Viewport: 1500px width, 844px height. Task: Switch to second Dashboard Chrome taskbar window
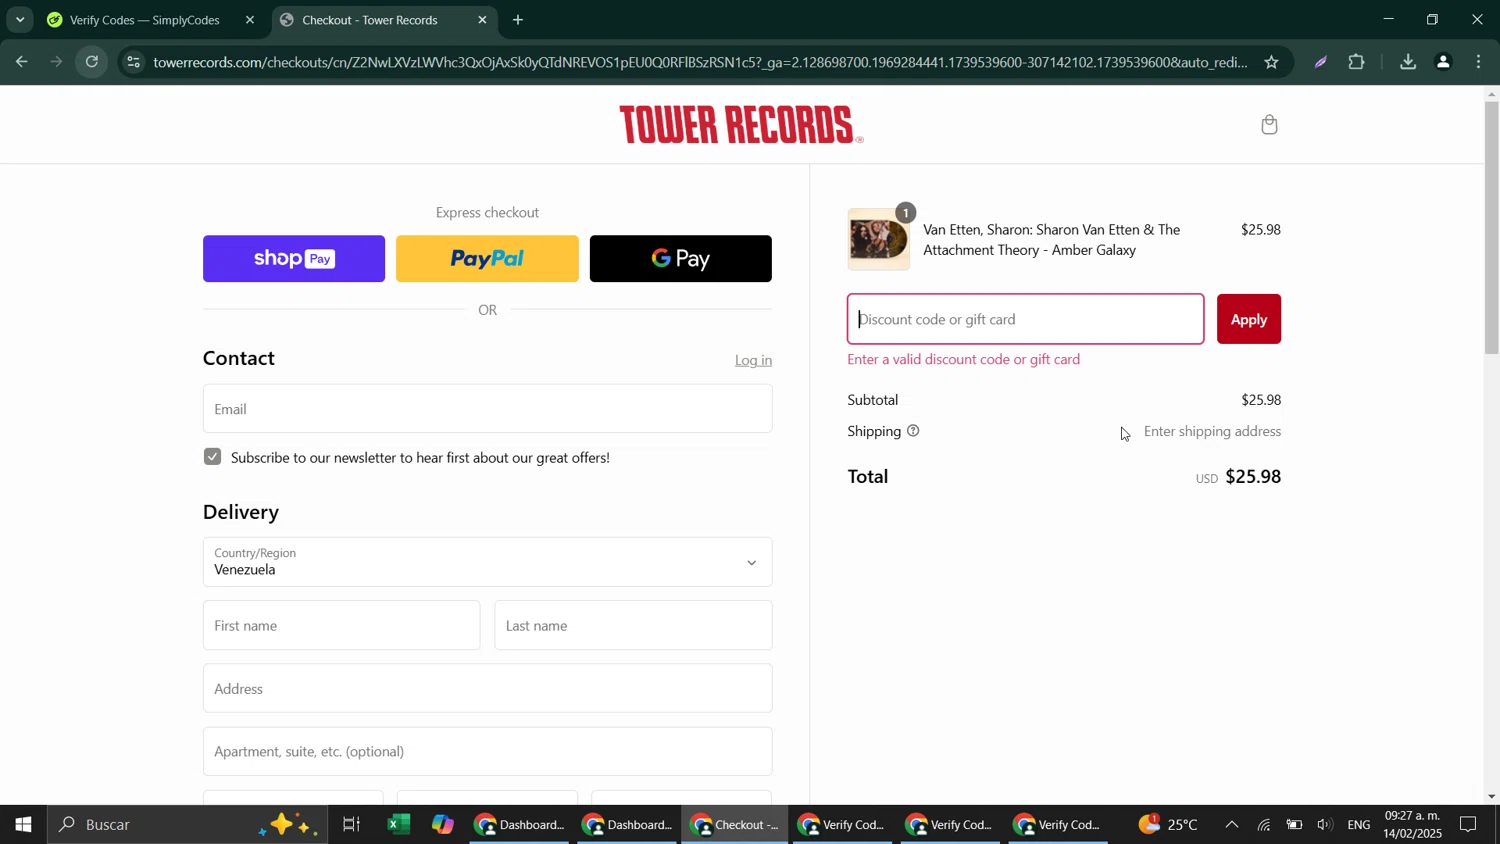pyautogui.click(x=628, y=825)
